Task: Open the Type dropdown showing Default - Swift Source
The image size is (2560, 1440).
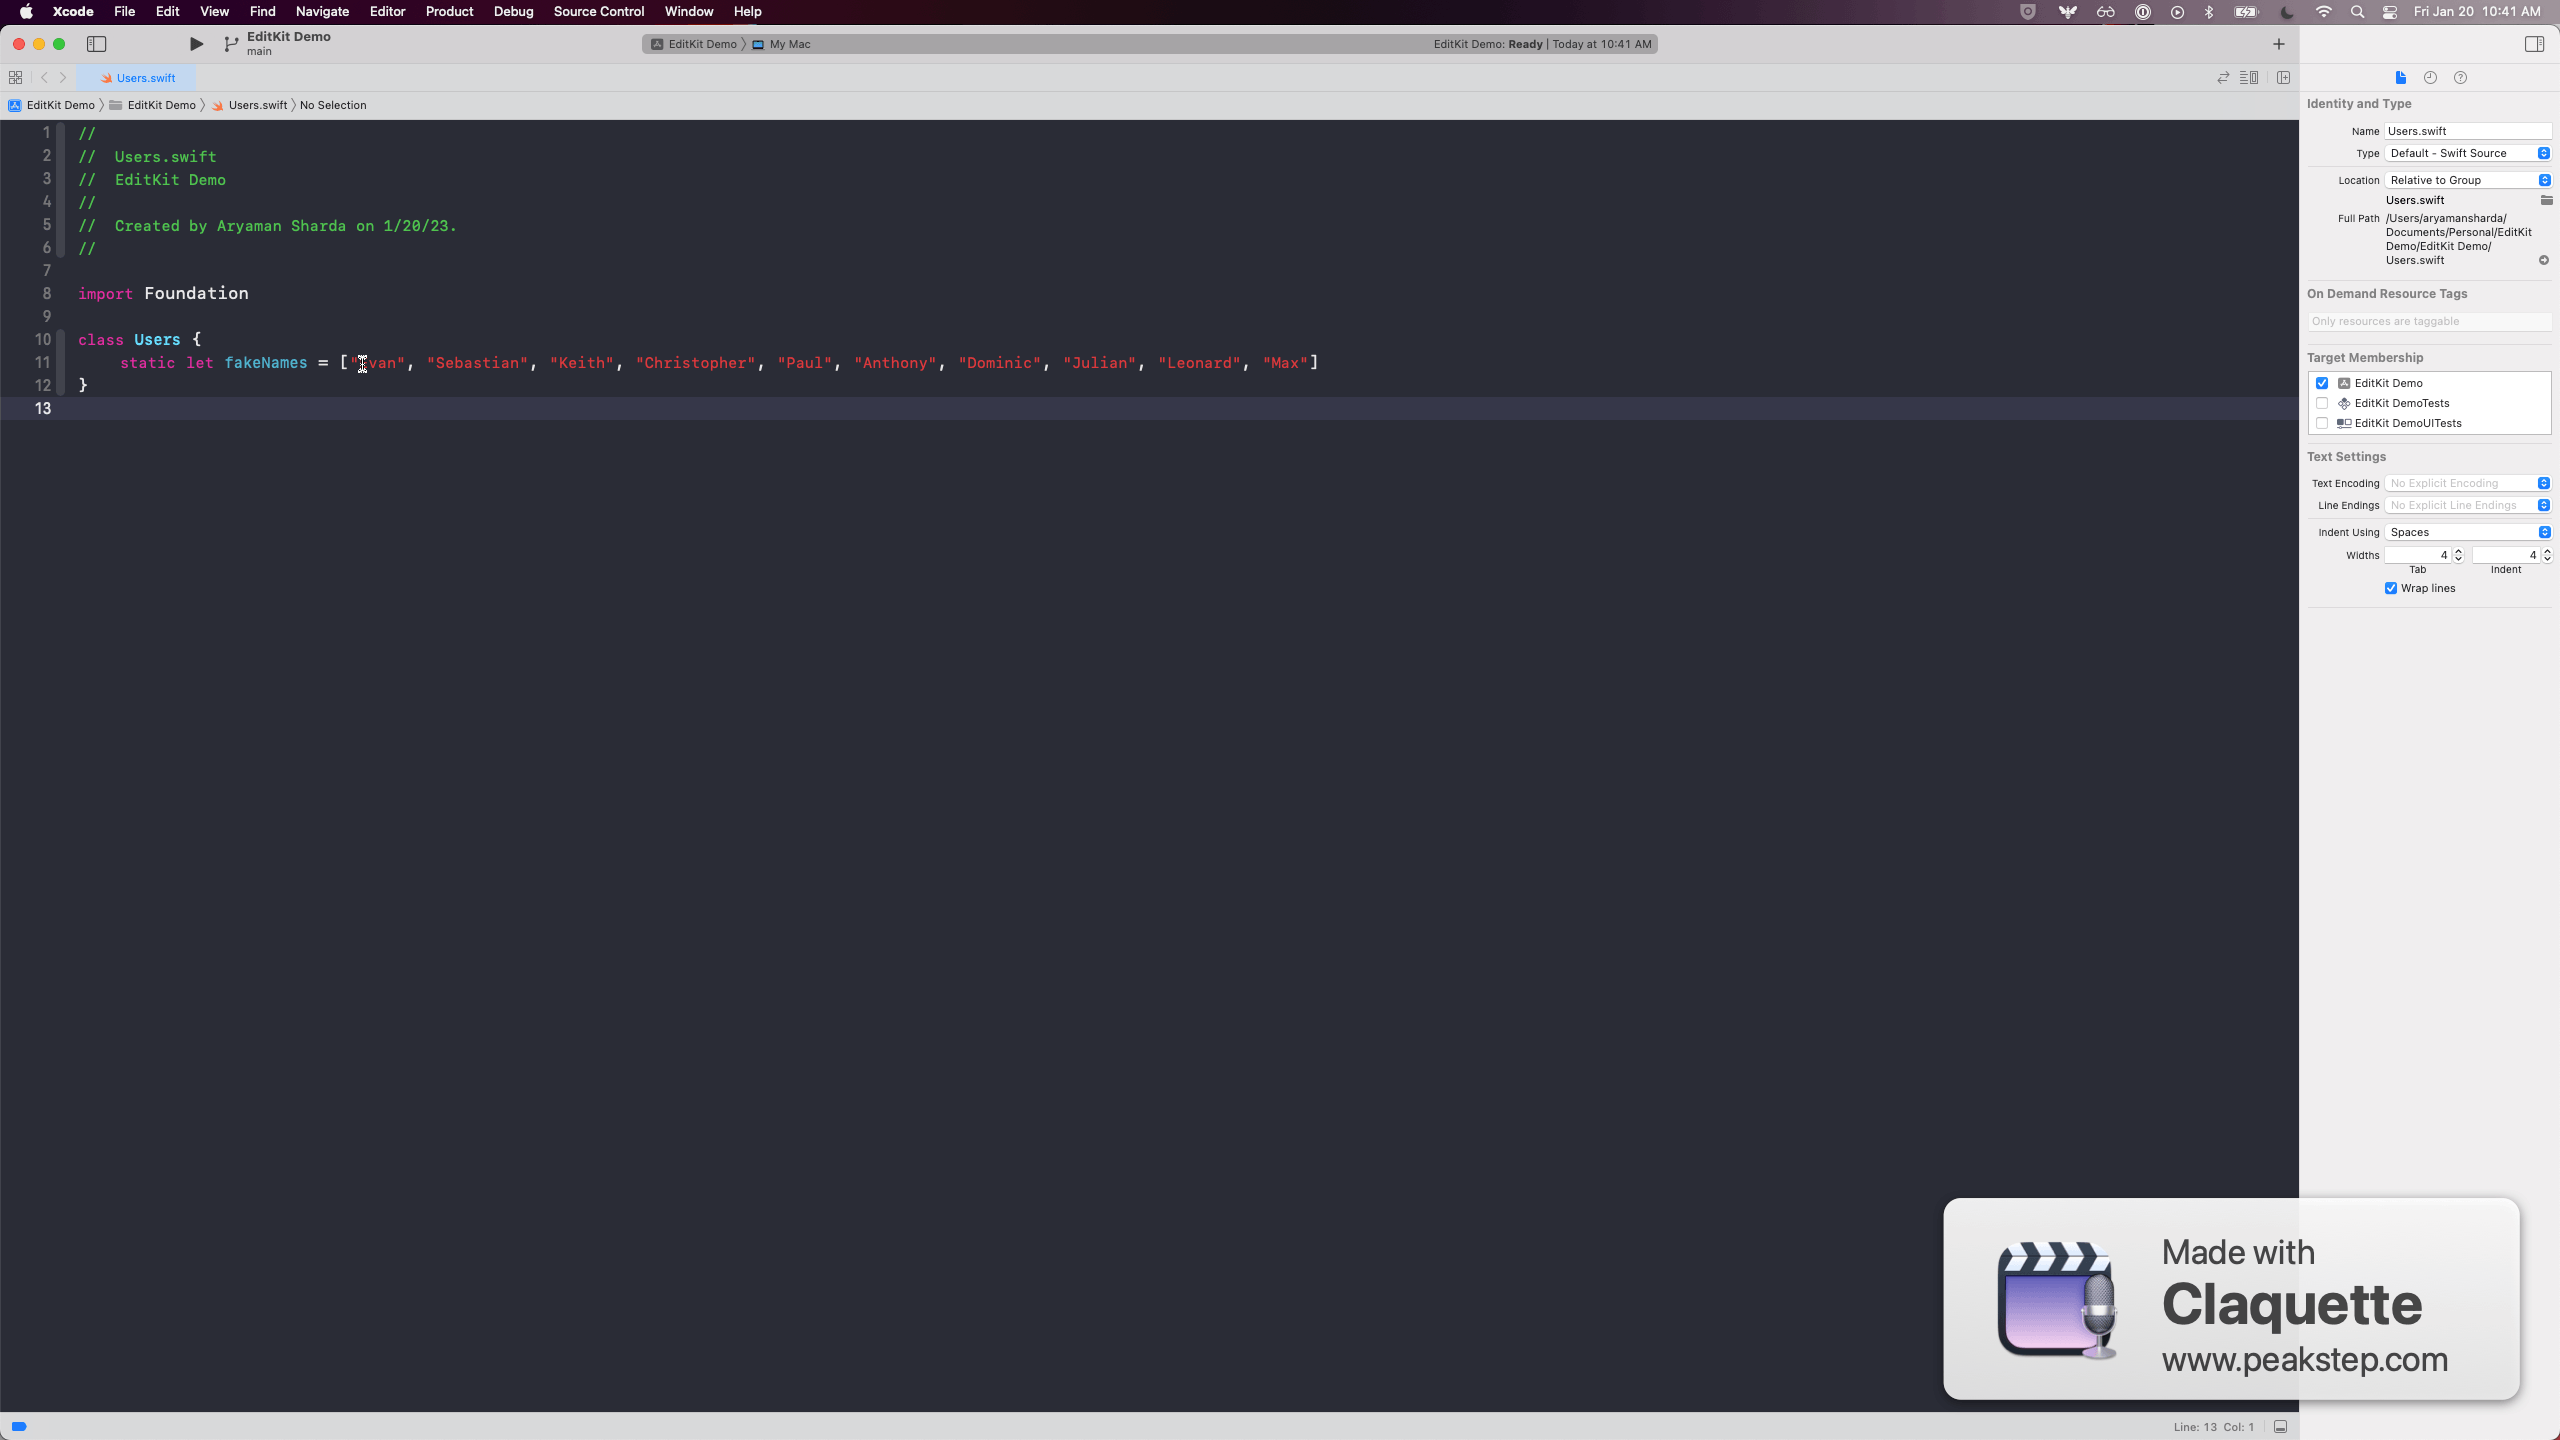Action: (2466, 153)
